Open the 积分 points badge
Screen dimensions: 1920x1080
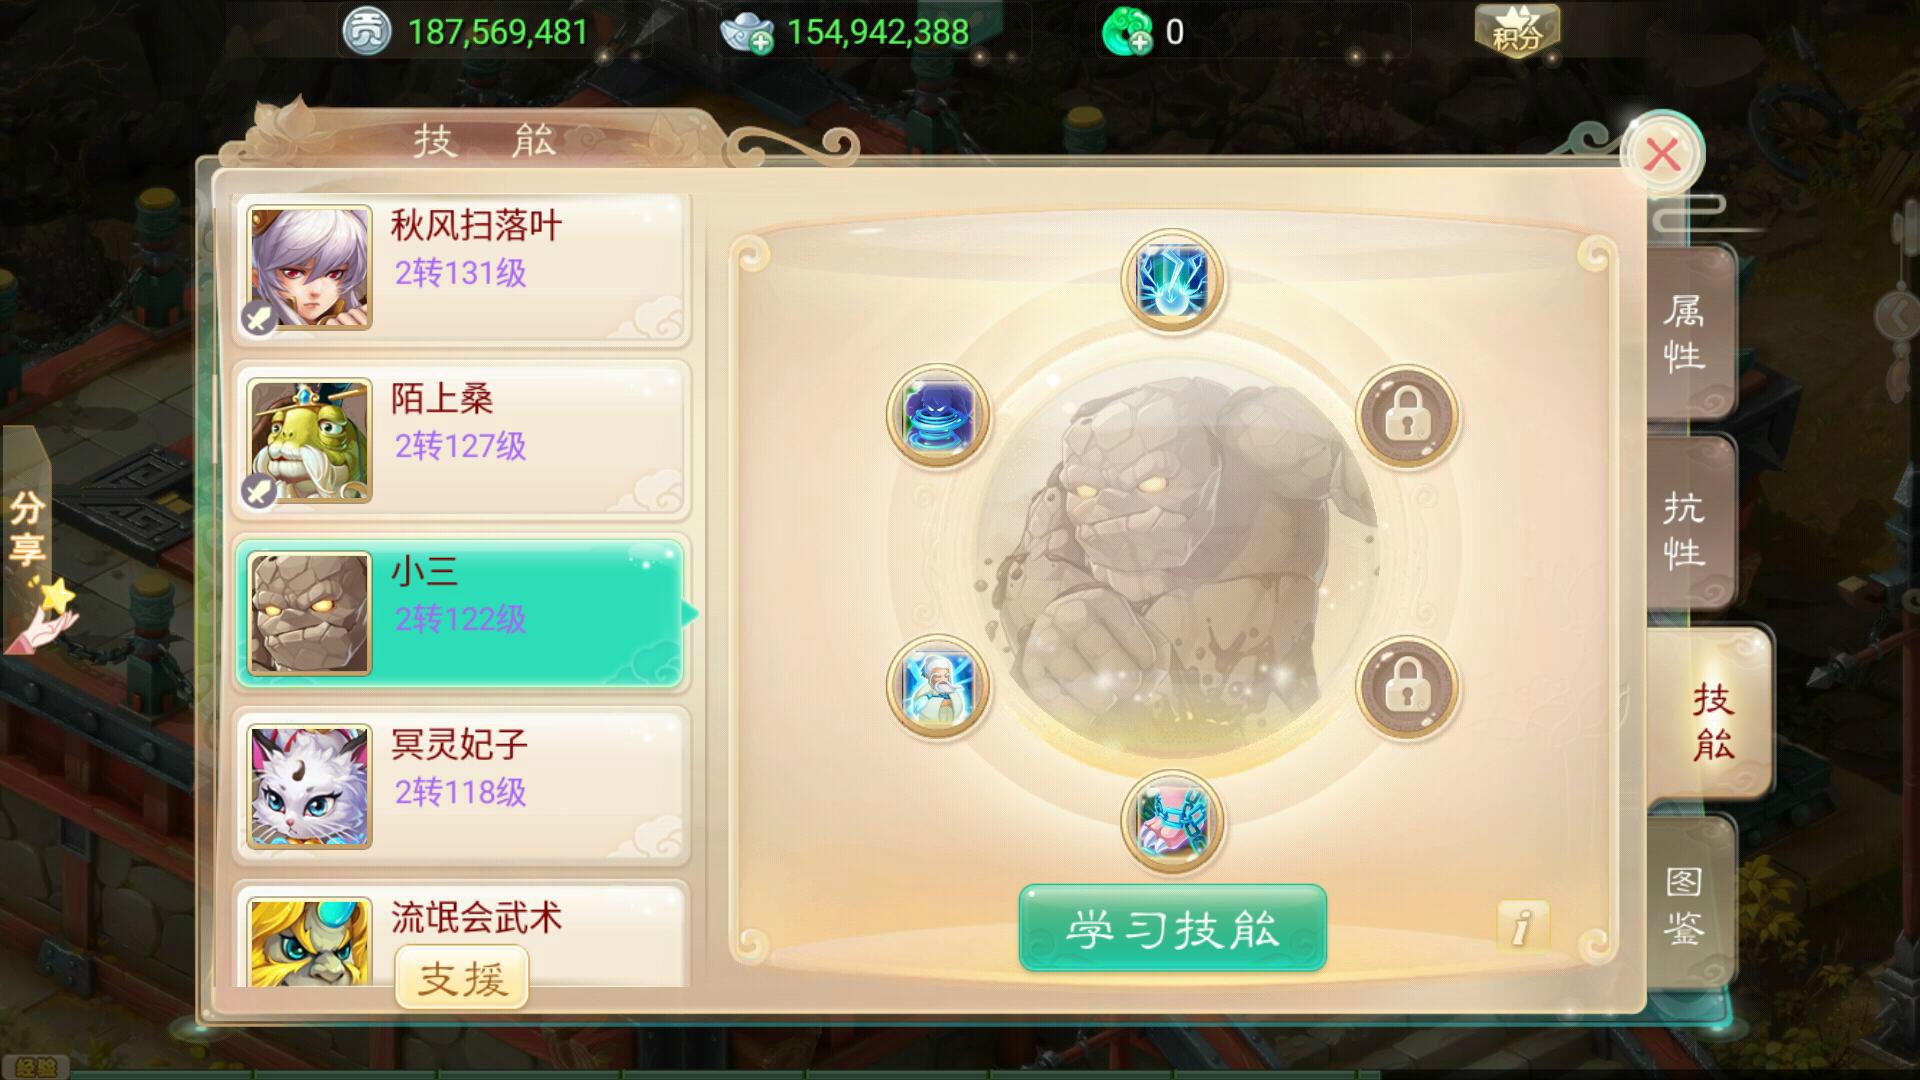click(x=1517, y=31)
